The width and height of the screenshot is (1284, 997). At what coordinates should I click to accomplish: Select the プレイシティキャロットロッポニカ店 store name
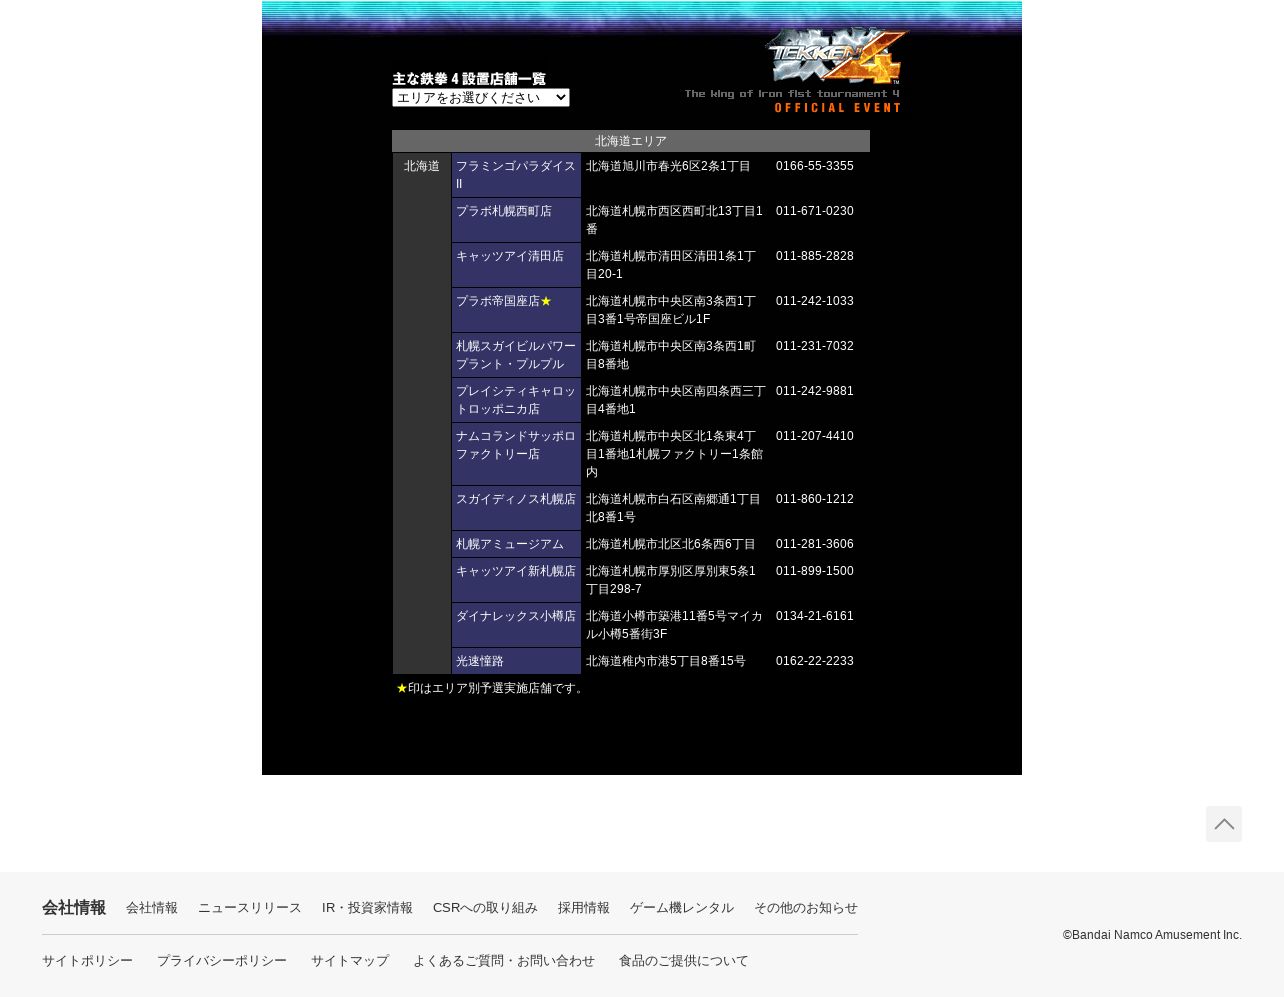pos(516,400)
